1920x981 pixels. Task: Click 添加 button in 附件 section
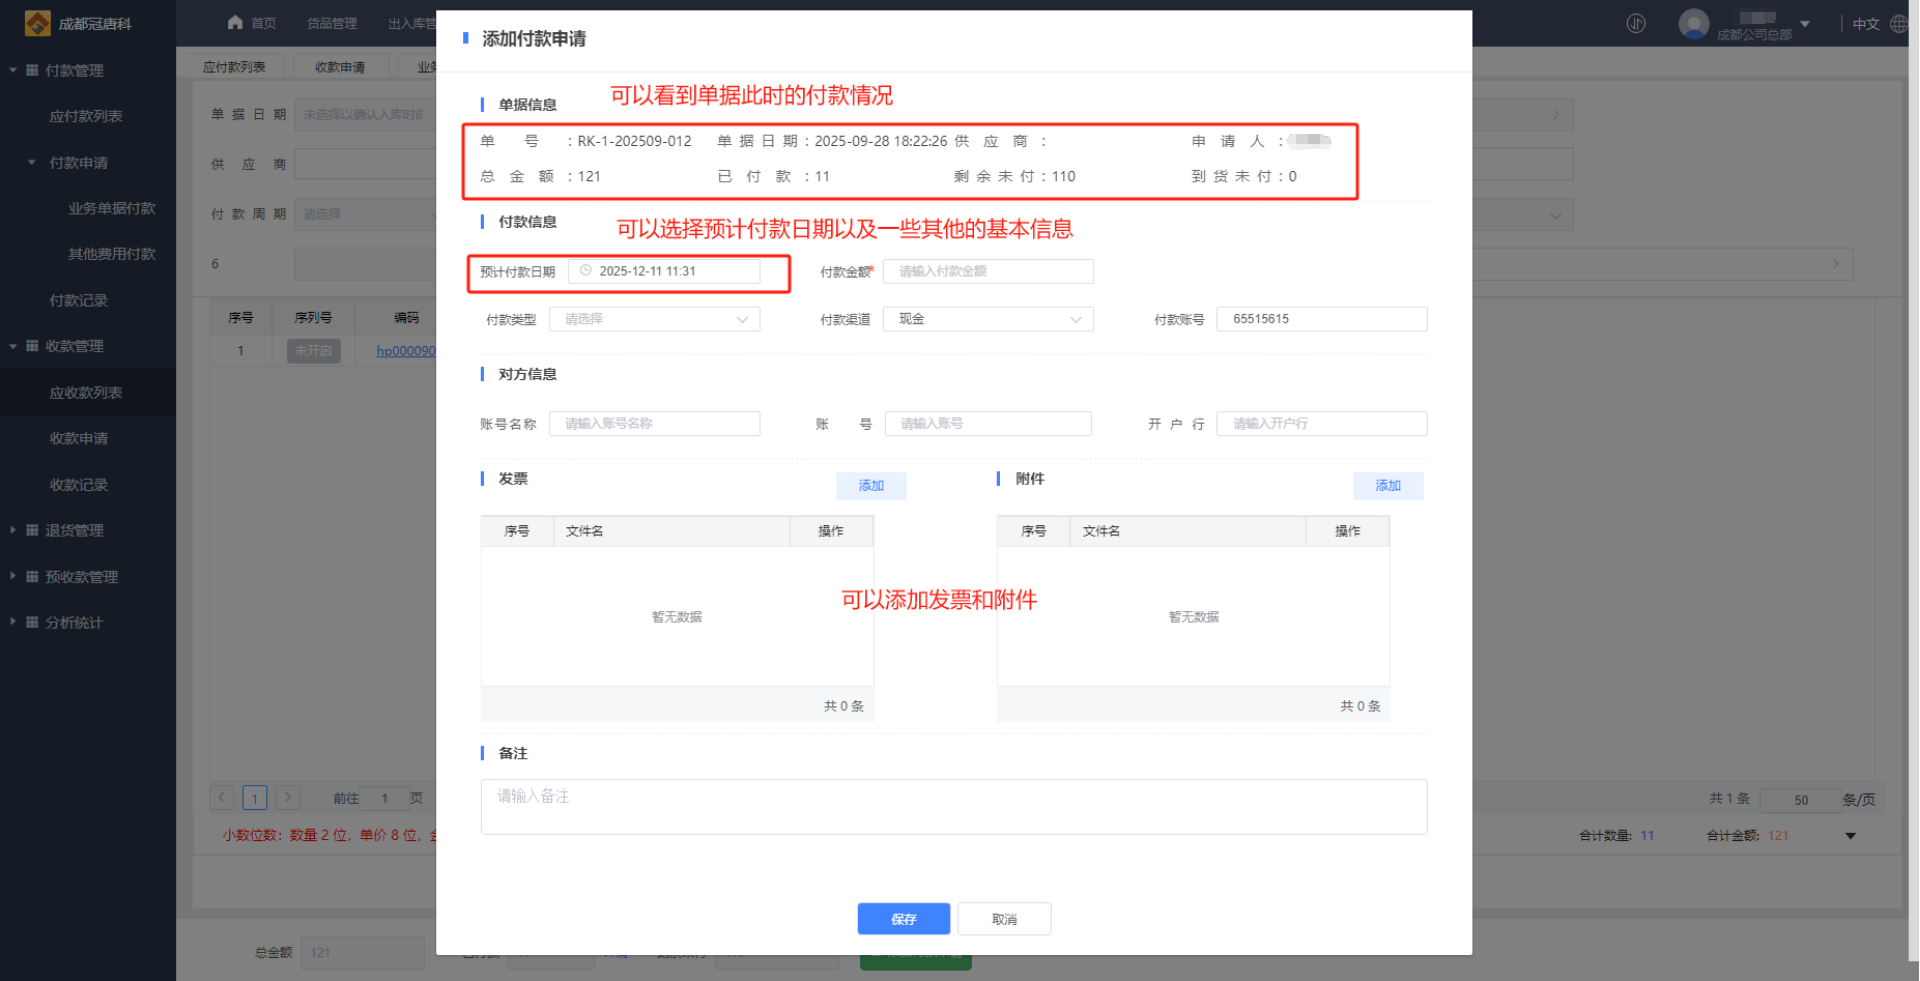1388,485
